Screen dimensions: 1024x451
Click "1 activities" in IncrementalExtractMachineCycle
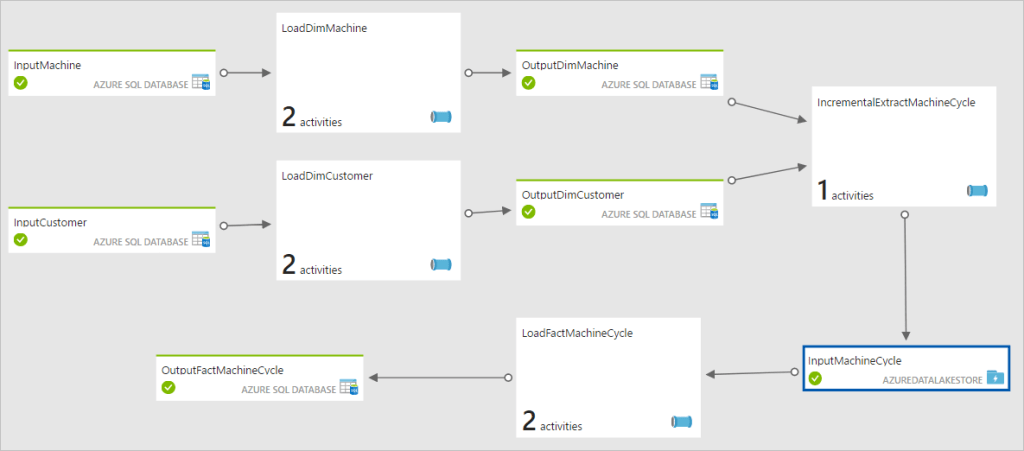pos(845,194)
